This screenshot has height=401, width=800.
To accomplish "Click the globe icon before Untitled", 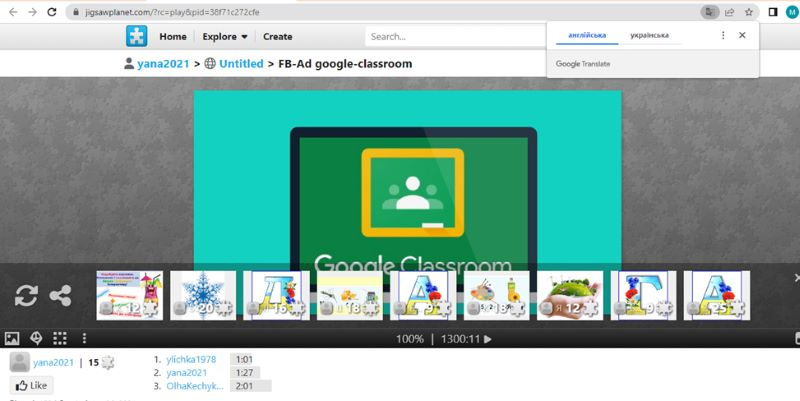I will (210, 64).
